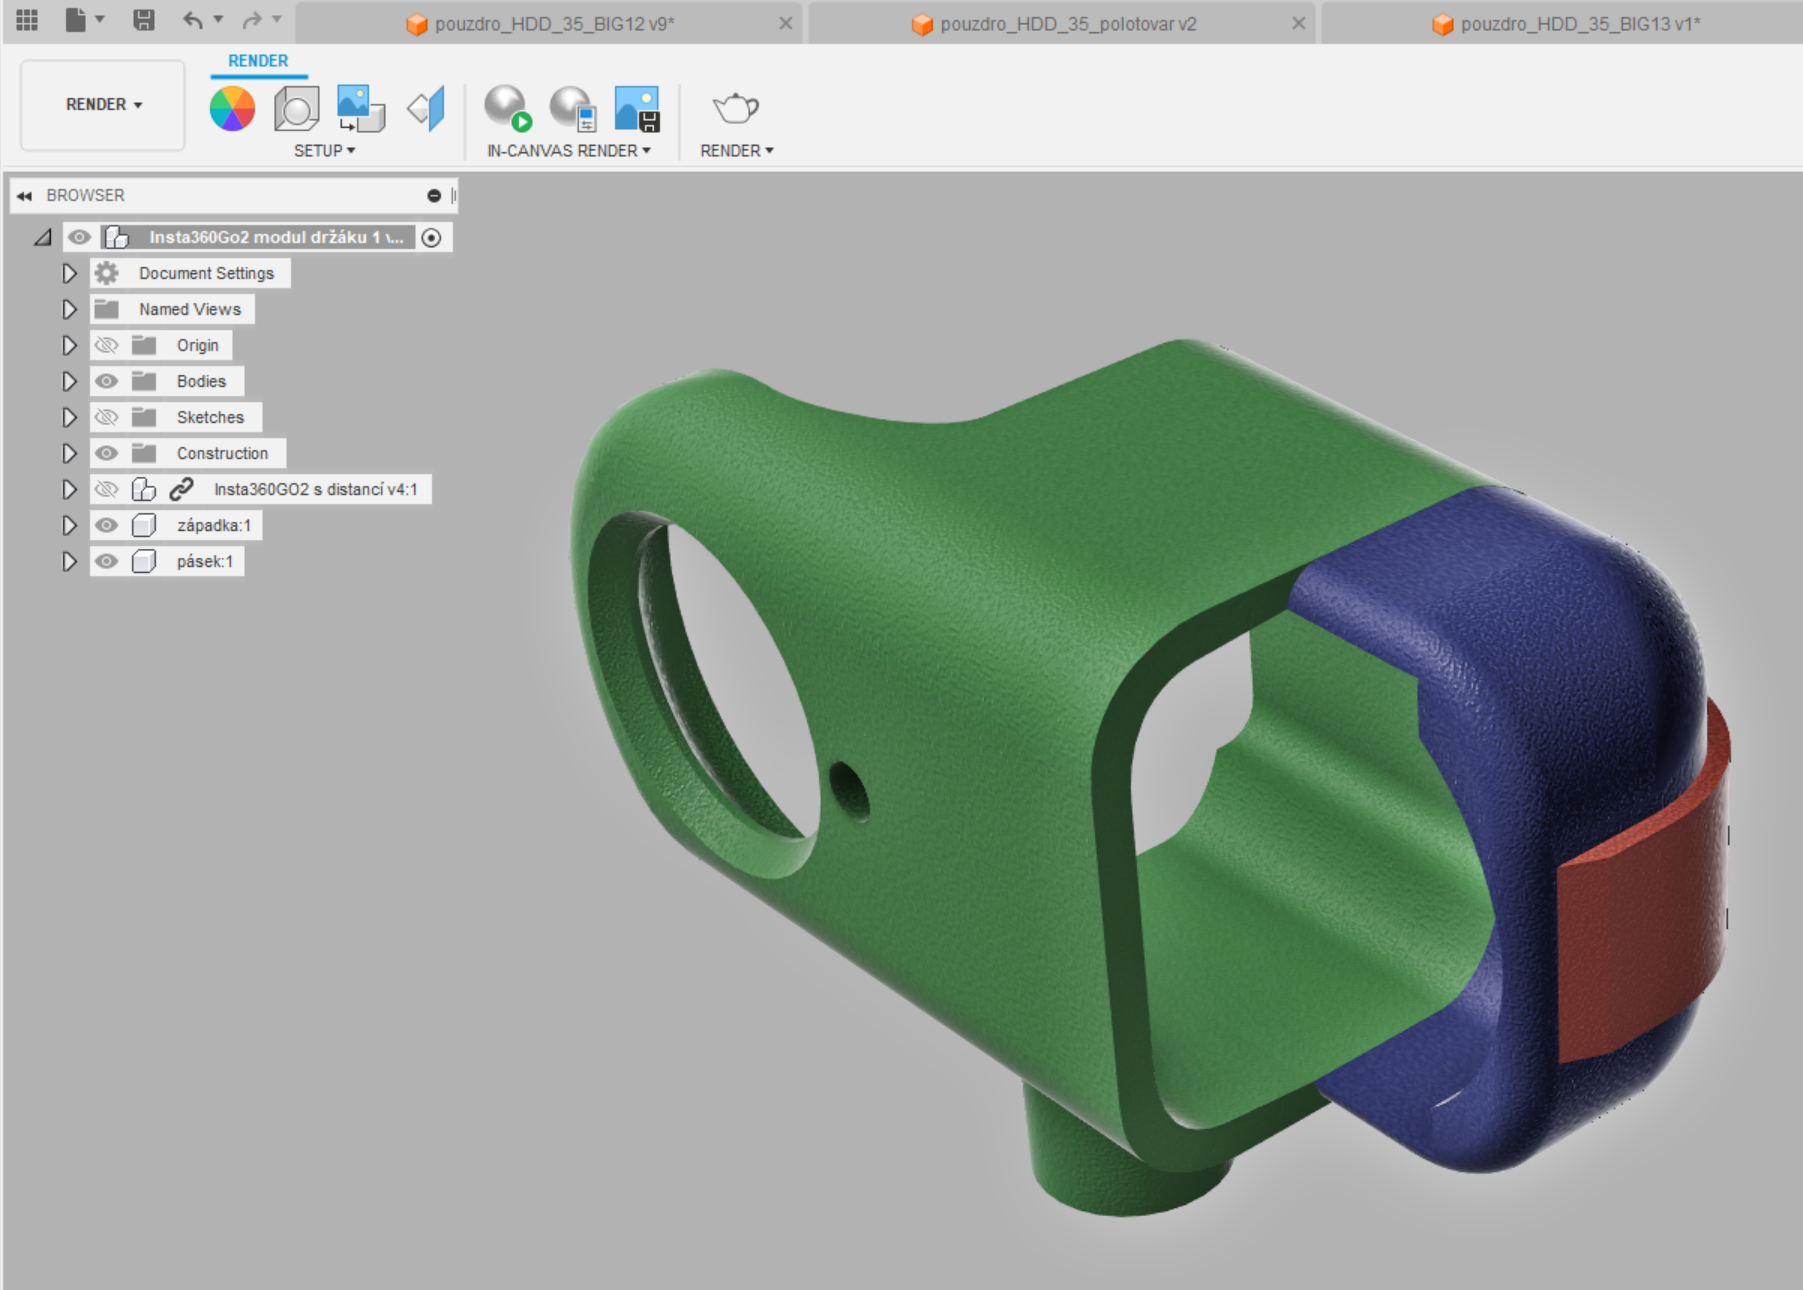This screenshot has width=1803, height=1290.
Task: Select the pásek:1 component in browser
Action: [x=204, y=561]
